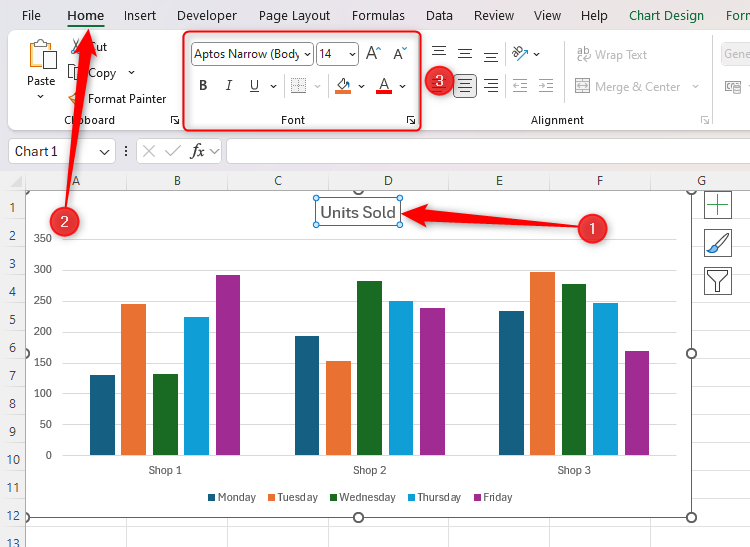Expand the Font Color dropdown arrow
750x547 pixels.
[x=403, y=86]
